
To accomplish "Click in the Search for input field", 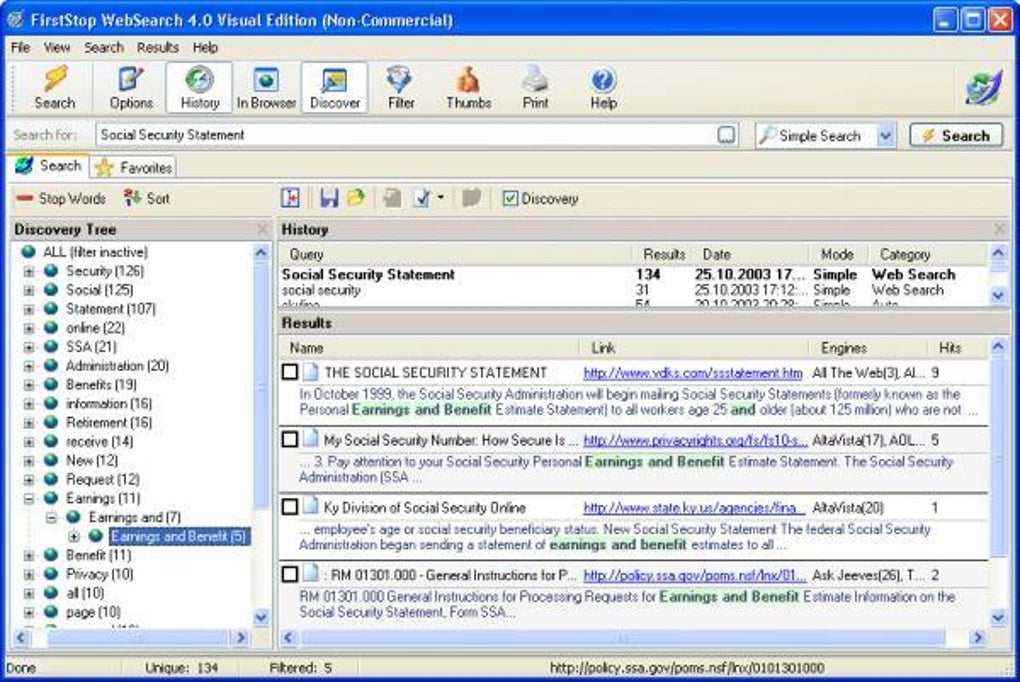I will 407,135.
